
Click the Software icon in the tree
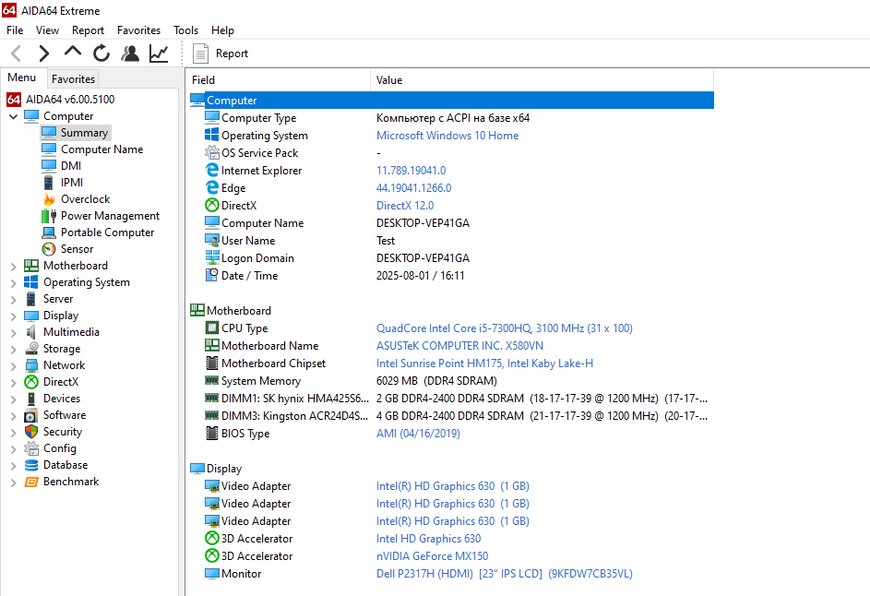[31, 415]
